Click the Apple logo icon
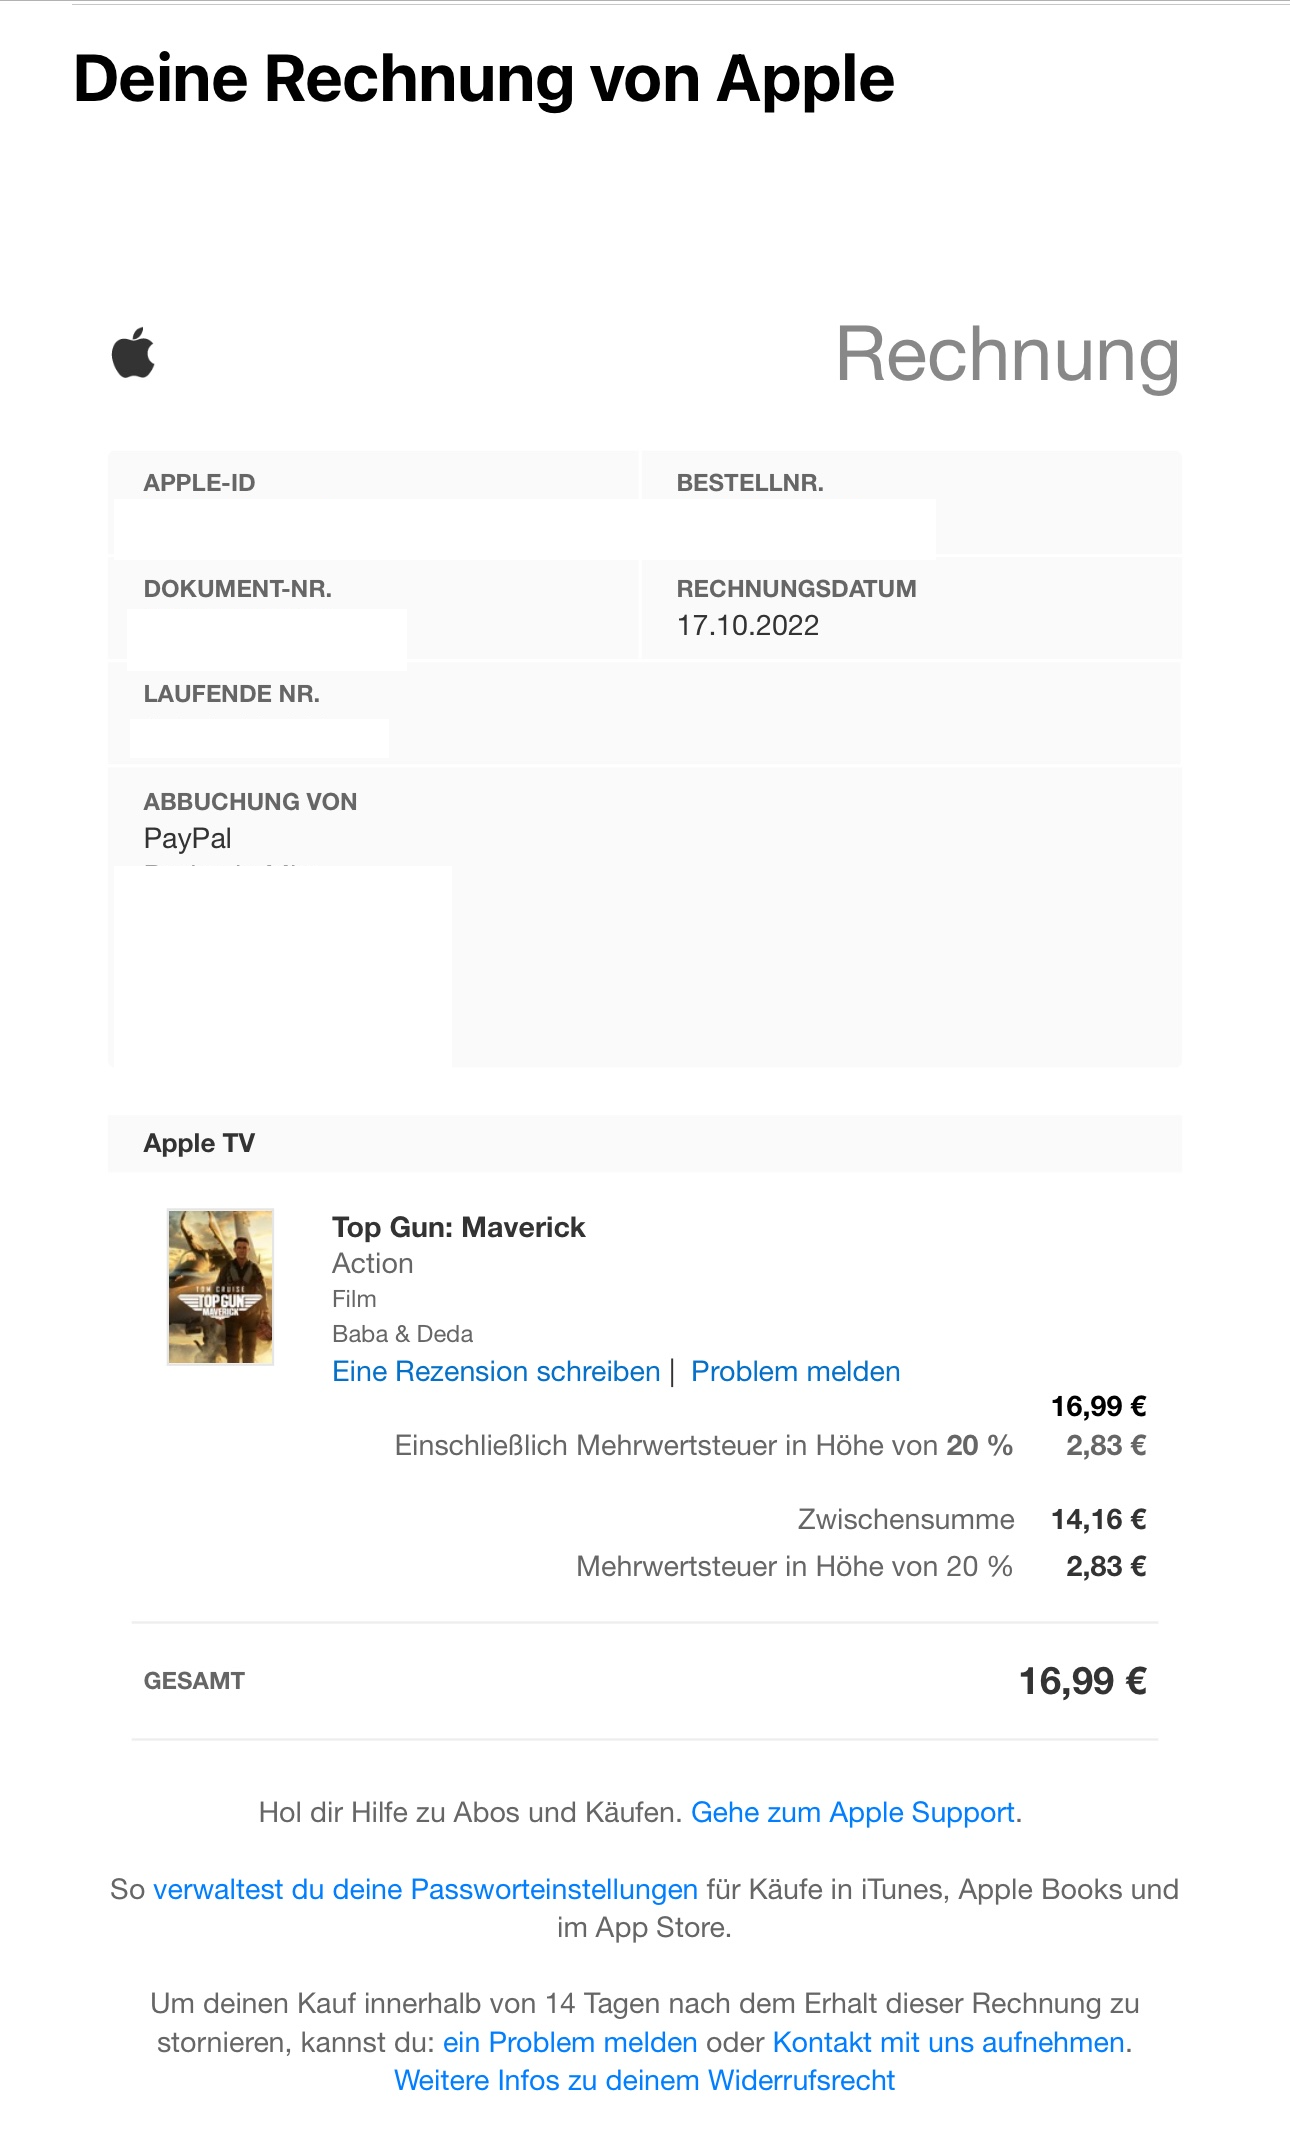The width and height of the screenshot is (1290, 2139). [x=133, y=353]
